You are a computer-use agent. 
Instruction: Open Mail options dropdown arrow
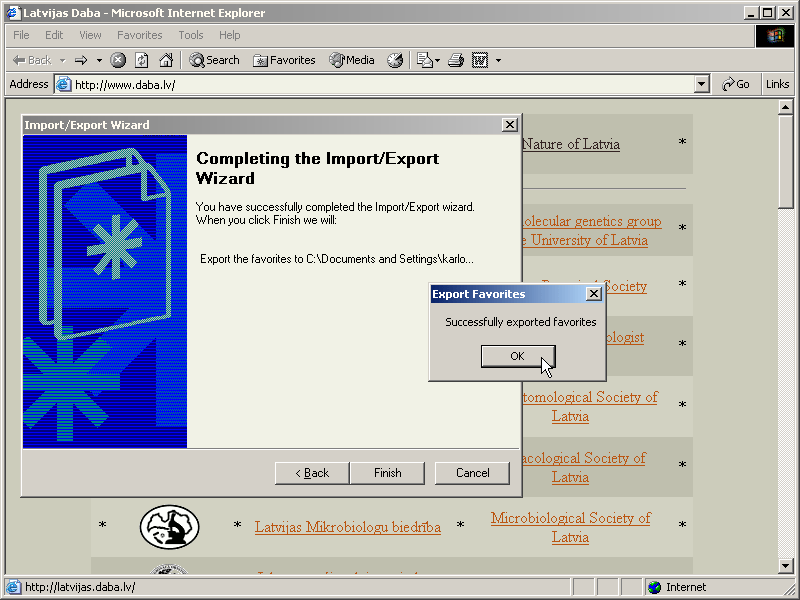(437, 60)
